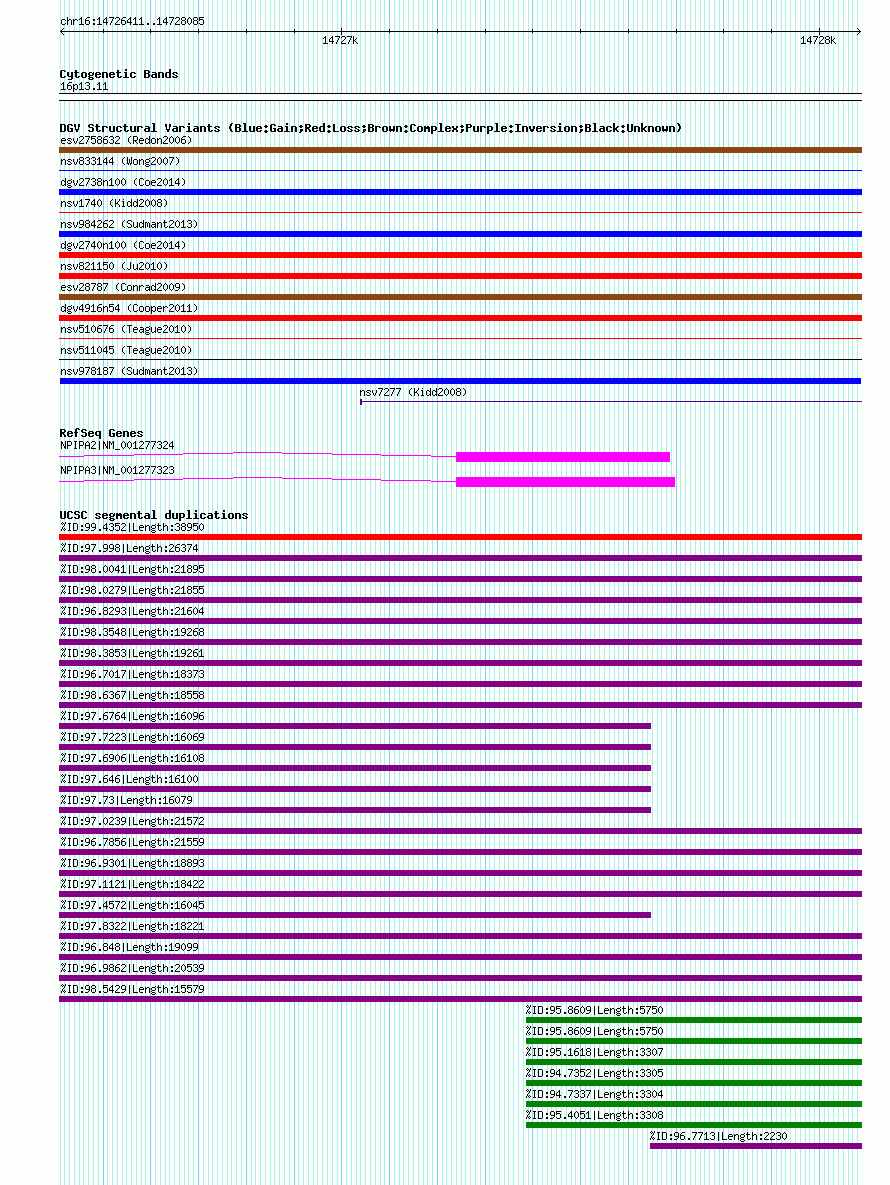890x1185 pixels.
Task: Click duplication label %ID:96.8293|Length:21604
Action: (x=132, y=611)
